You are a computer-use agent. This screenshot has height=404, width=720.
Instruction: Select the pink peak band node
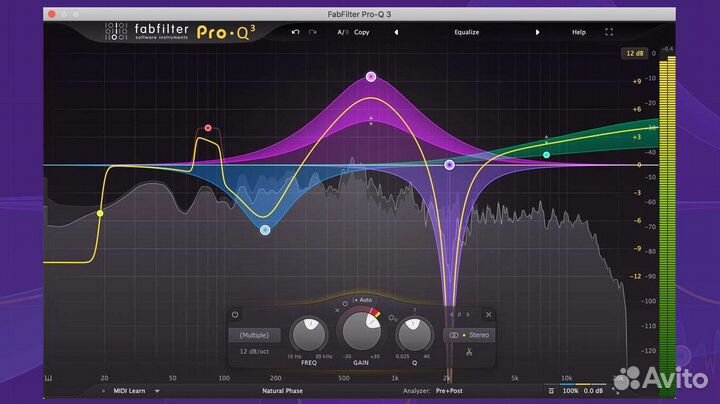[x=371, y=76]
